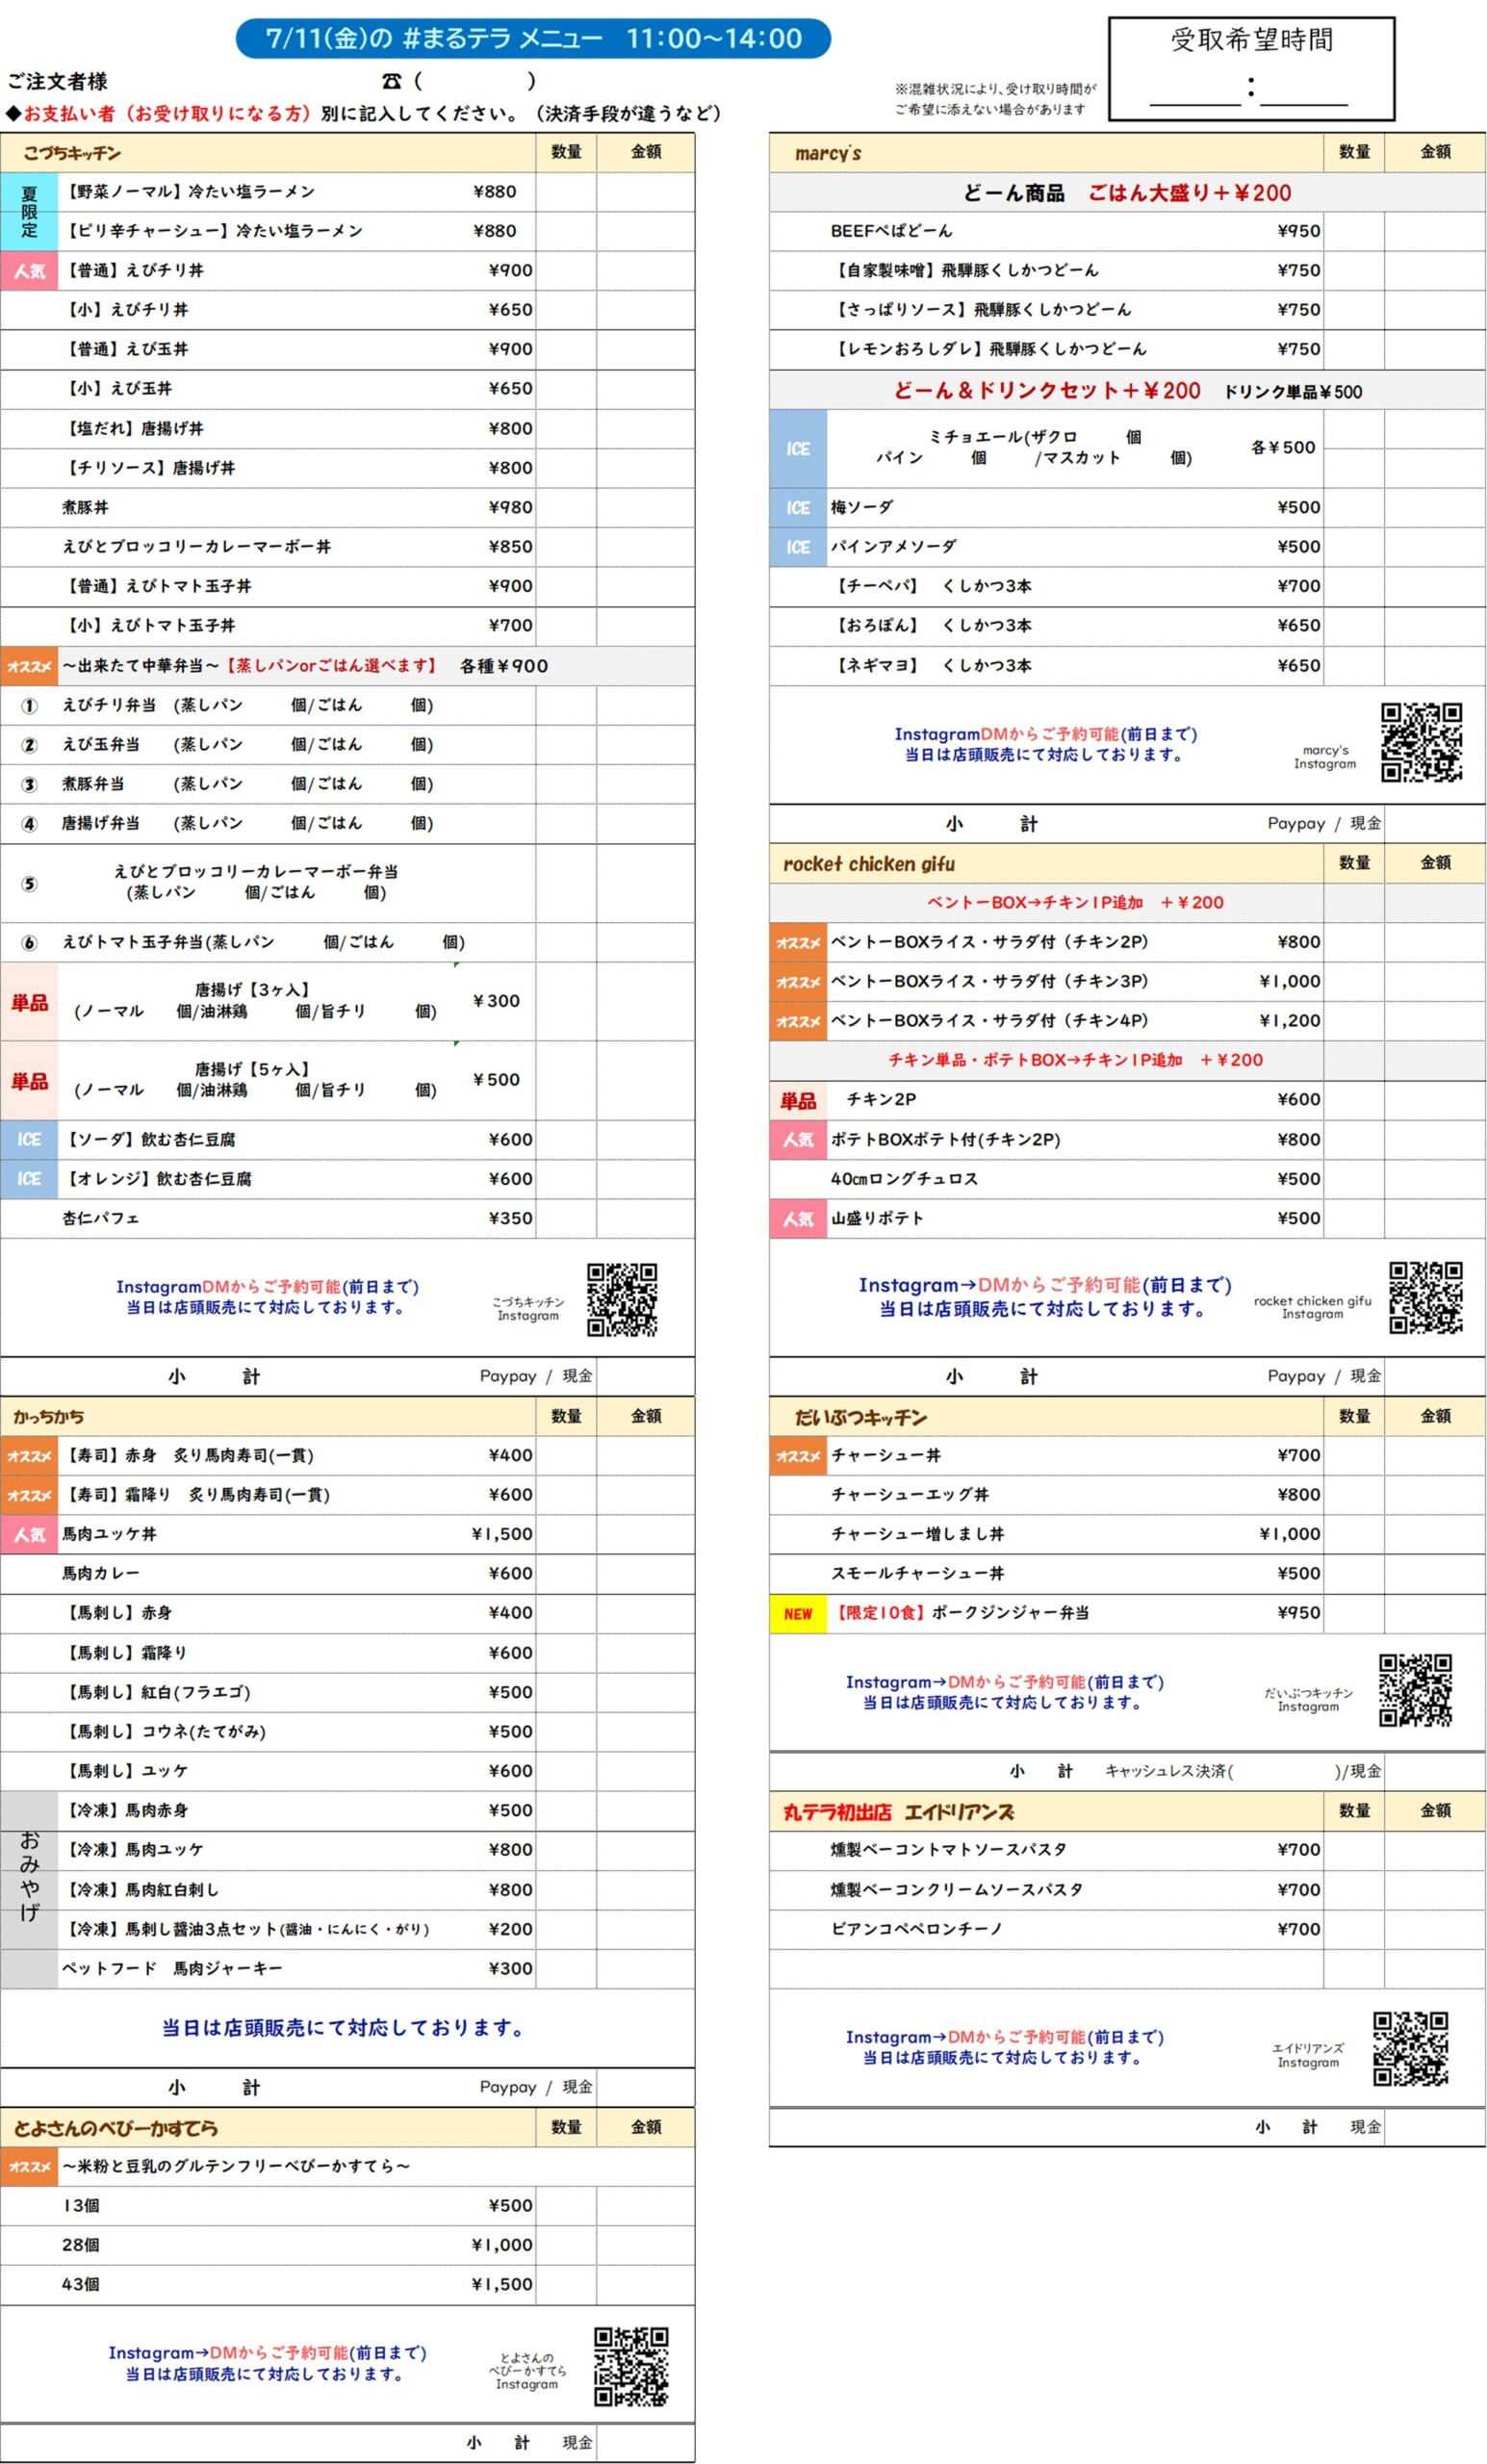
Task: Click the オススメ badge beside ベントーBOX チキン2P
Action: click(798, 942)
